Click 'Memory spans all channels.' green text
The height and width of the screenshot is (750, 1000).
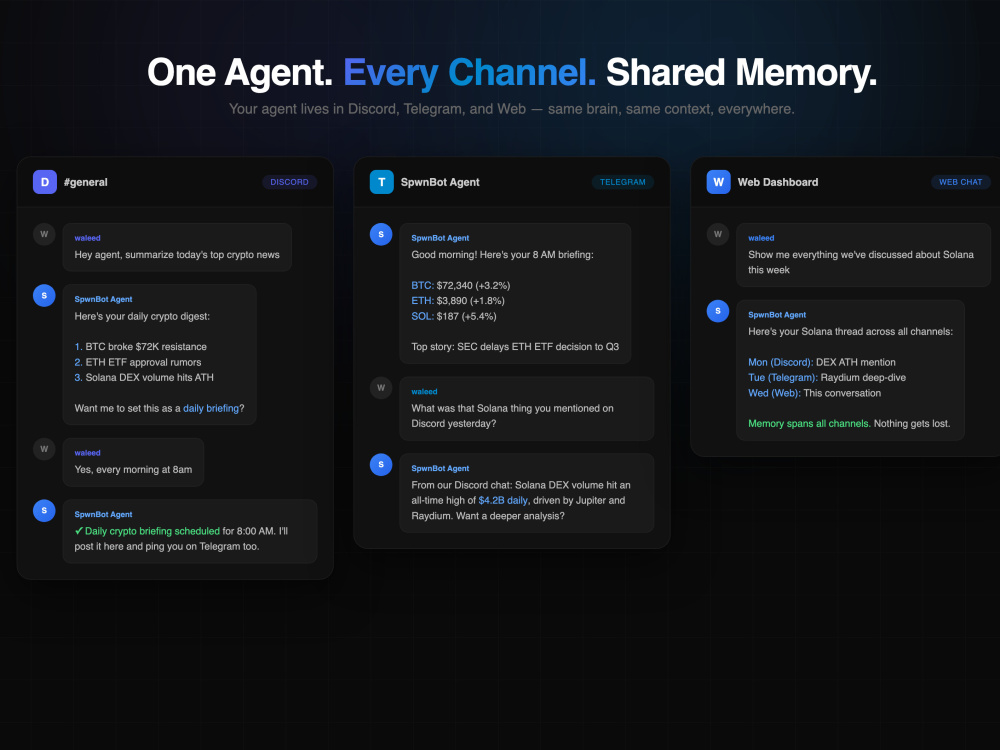(809, 423)
